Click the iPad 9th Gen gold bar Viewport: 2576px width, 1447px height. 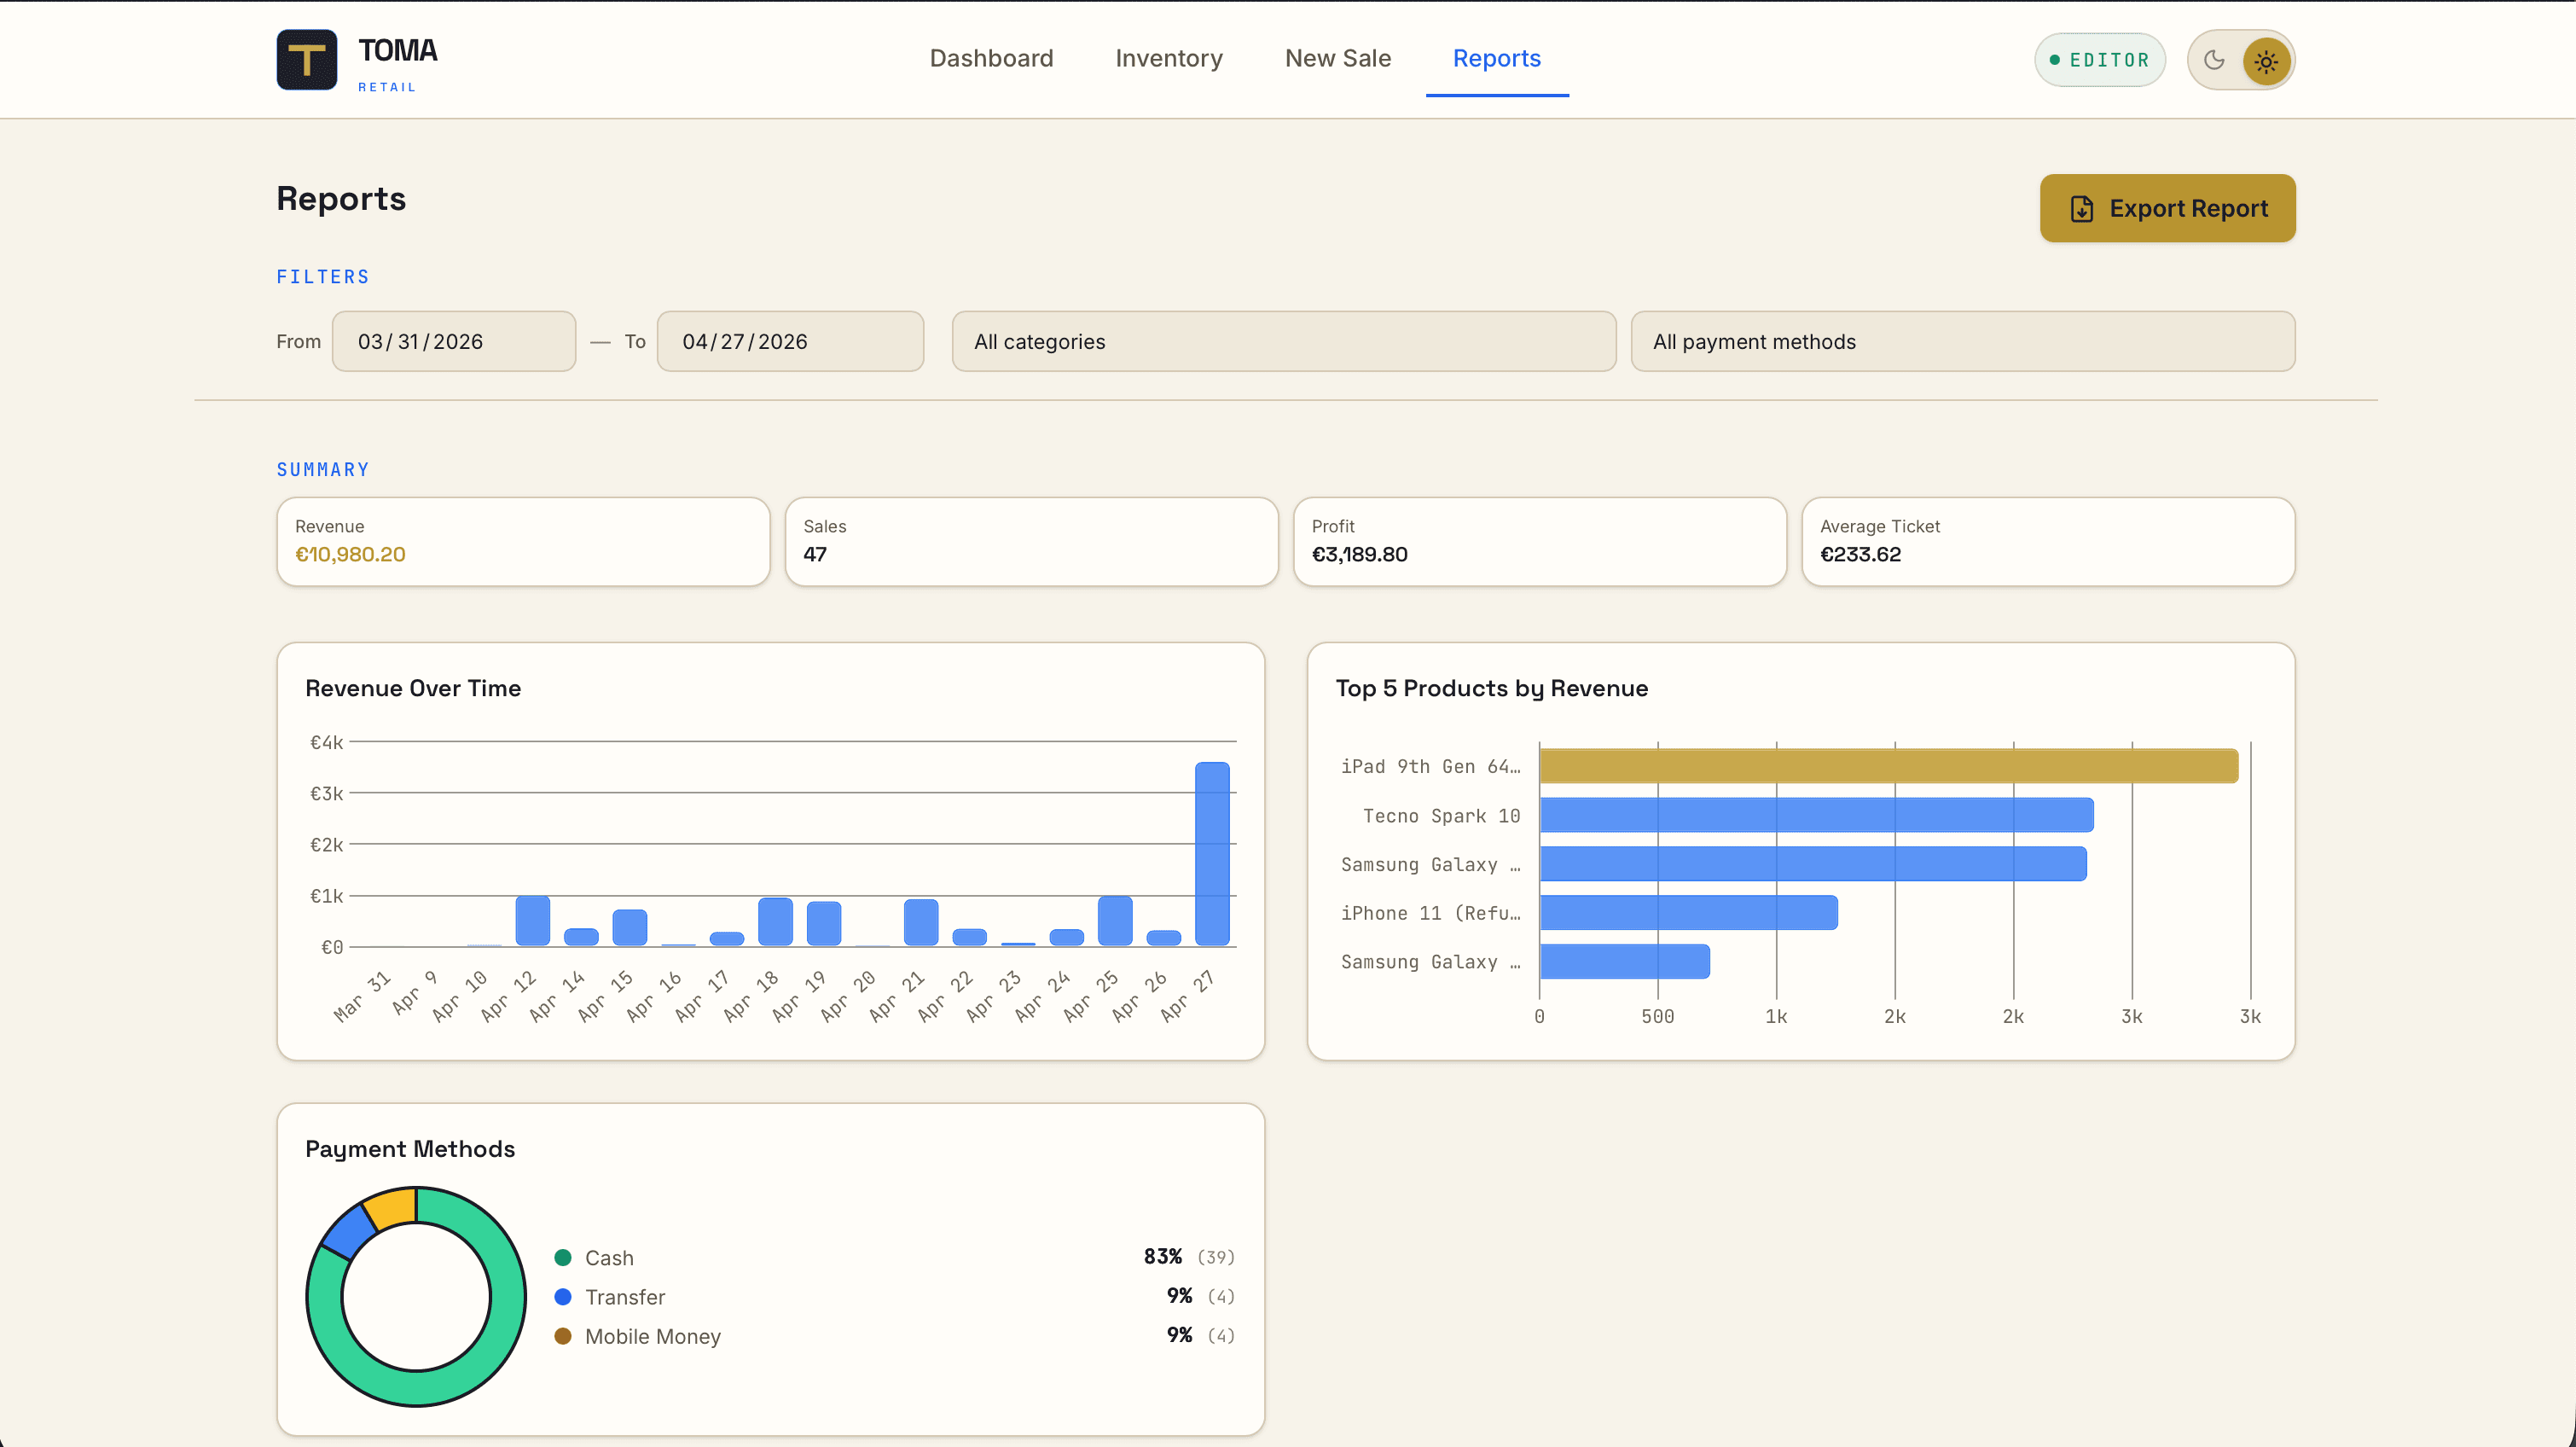[x=1888, y=766]
